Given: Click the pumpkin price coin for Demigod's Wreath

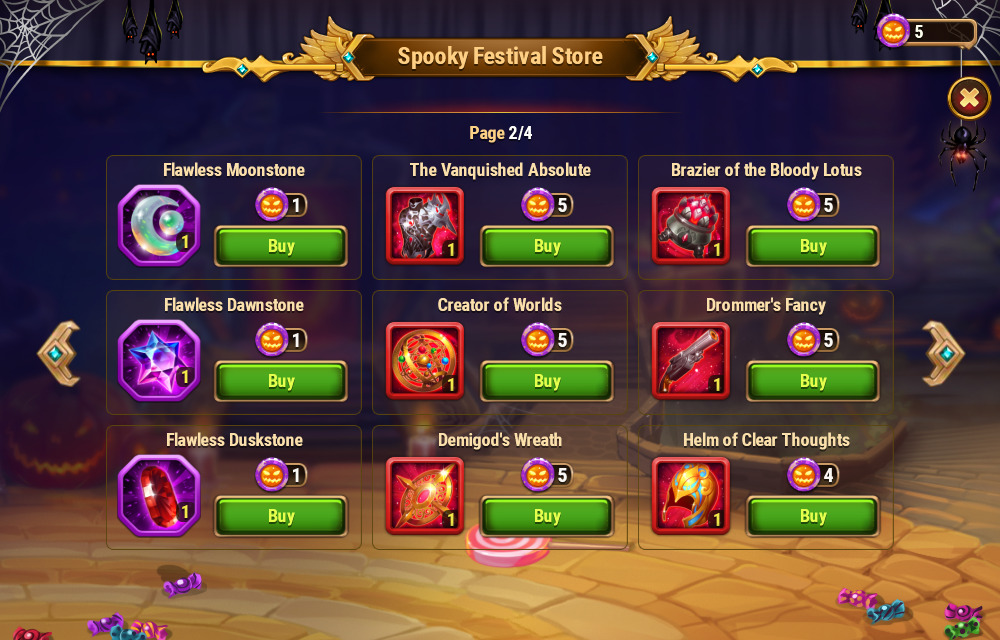Looking at the screenshot, I should [538, 474].
